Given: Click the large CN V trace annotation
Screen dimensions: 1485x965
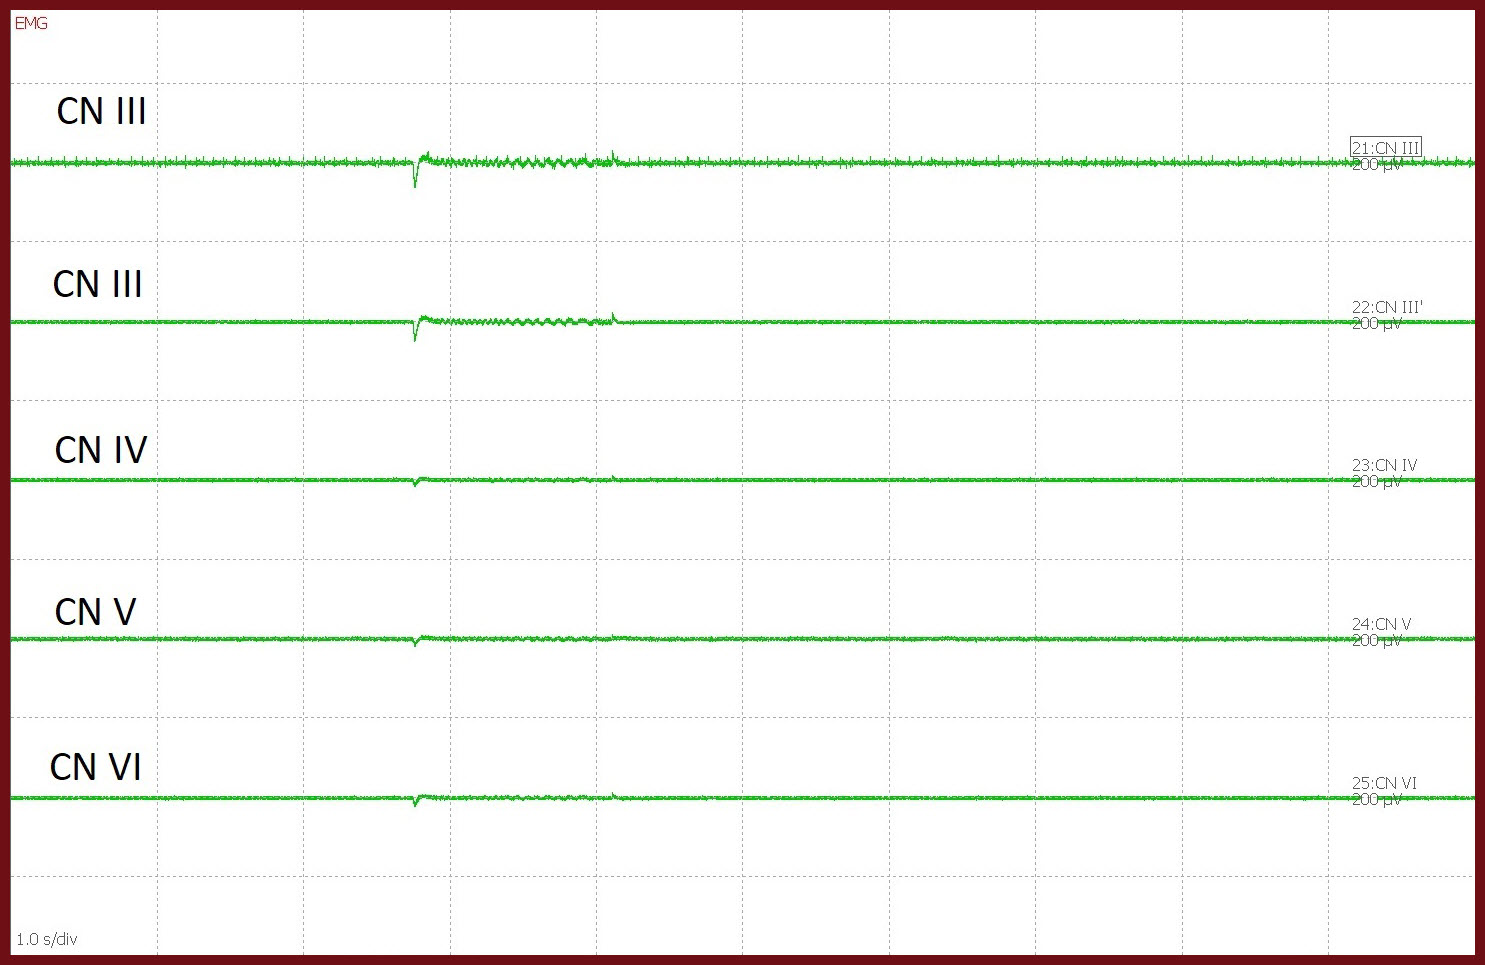Looking at the screenshot, I should [95, 612].
